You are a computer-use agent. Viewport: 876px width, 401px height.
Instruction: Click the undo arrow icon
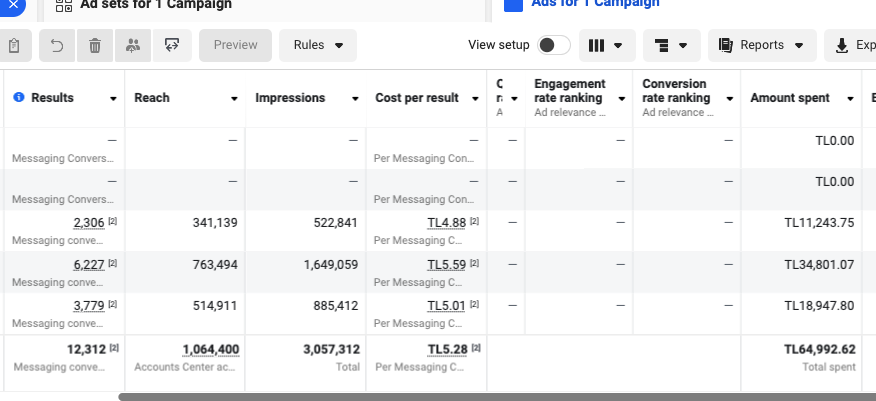click(x=57, y=45)
